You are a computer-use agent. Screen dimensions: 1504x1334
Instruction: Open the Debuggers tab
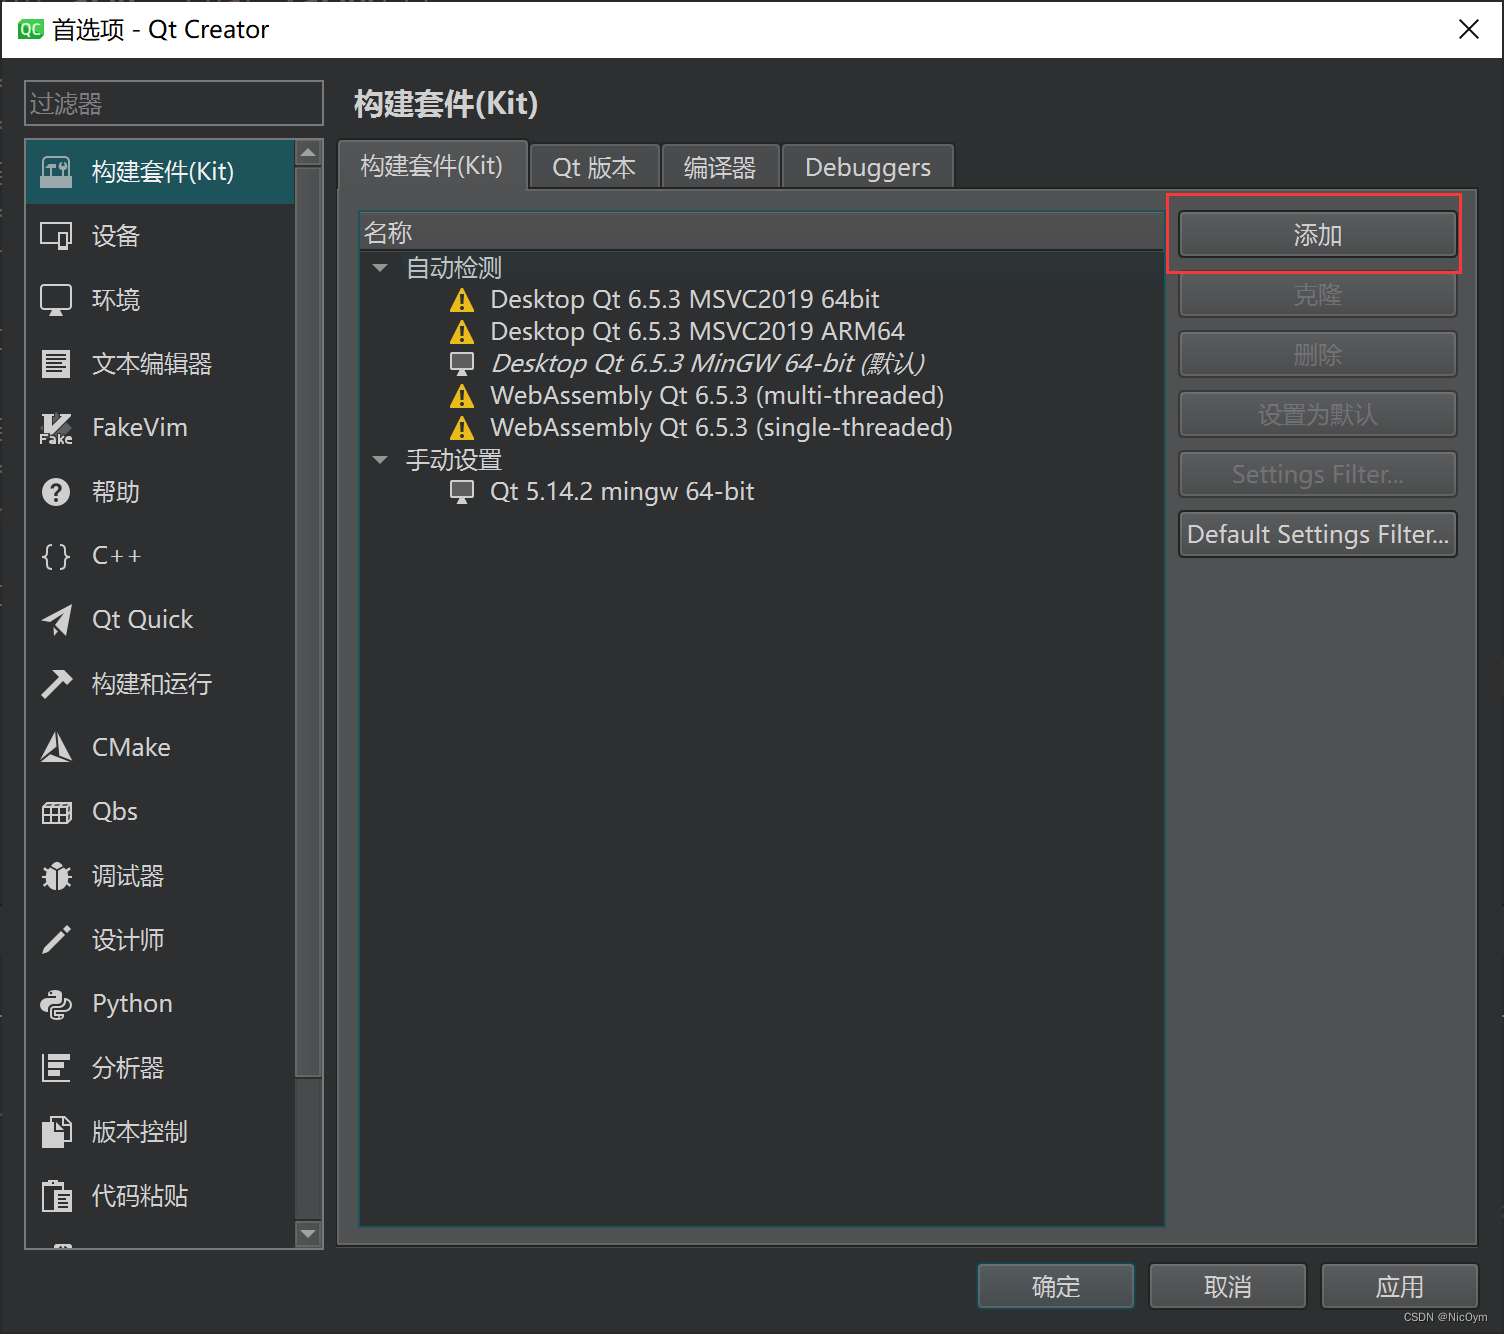pyautogui.click(x=868, y=167)
